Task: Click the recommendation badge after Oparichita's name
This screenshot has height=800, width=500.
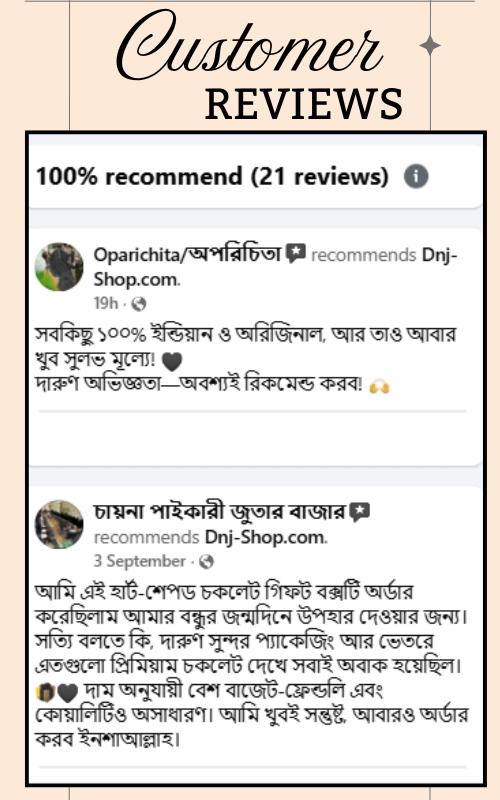Action: [x=295, y=253]
